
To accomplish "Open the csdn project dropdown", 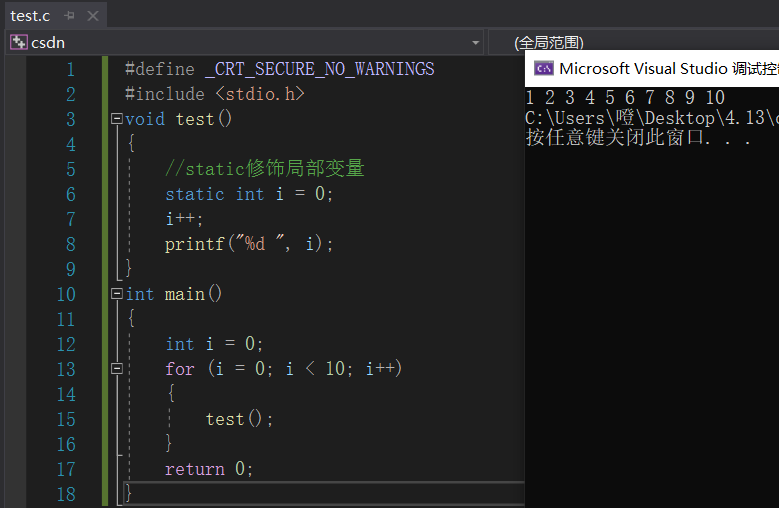I will [x=475, y=43].
